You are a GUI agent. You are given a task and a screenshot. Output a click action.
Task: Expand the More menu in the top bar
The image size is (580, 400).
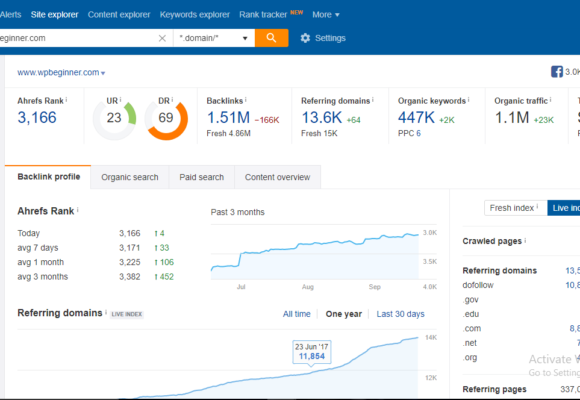[x=326, y=15]
